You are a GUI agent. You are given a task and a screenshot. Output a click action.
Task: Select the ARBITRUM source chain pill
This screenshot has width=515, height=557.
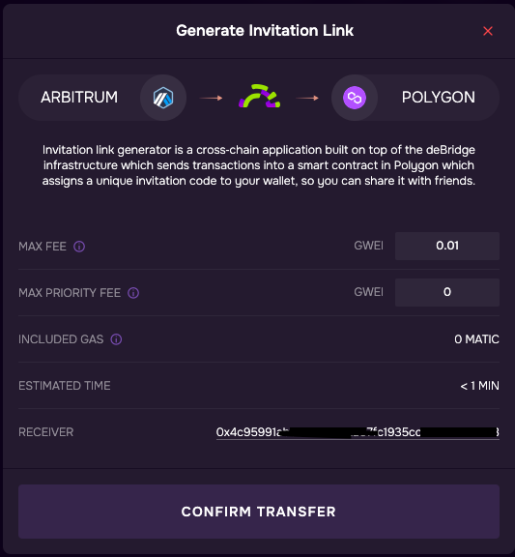coord(102,98)
